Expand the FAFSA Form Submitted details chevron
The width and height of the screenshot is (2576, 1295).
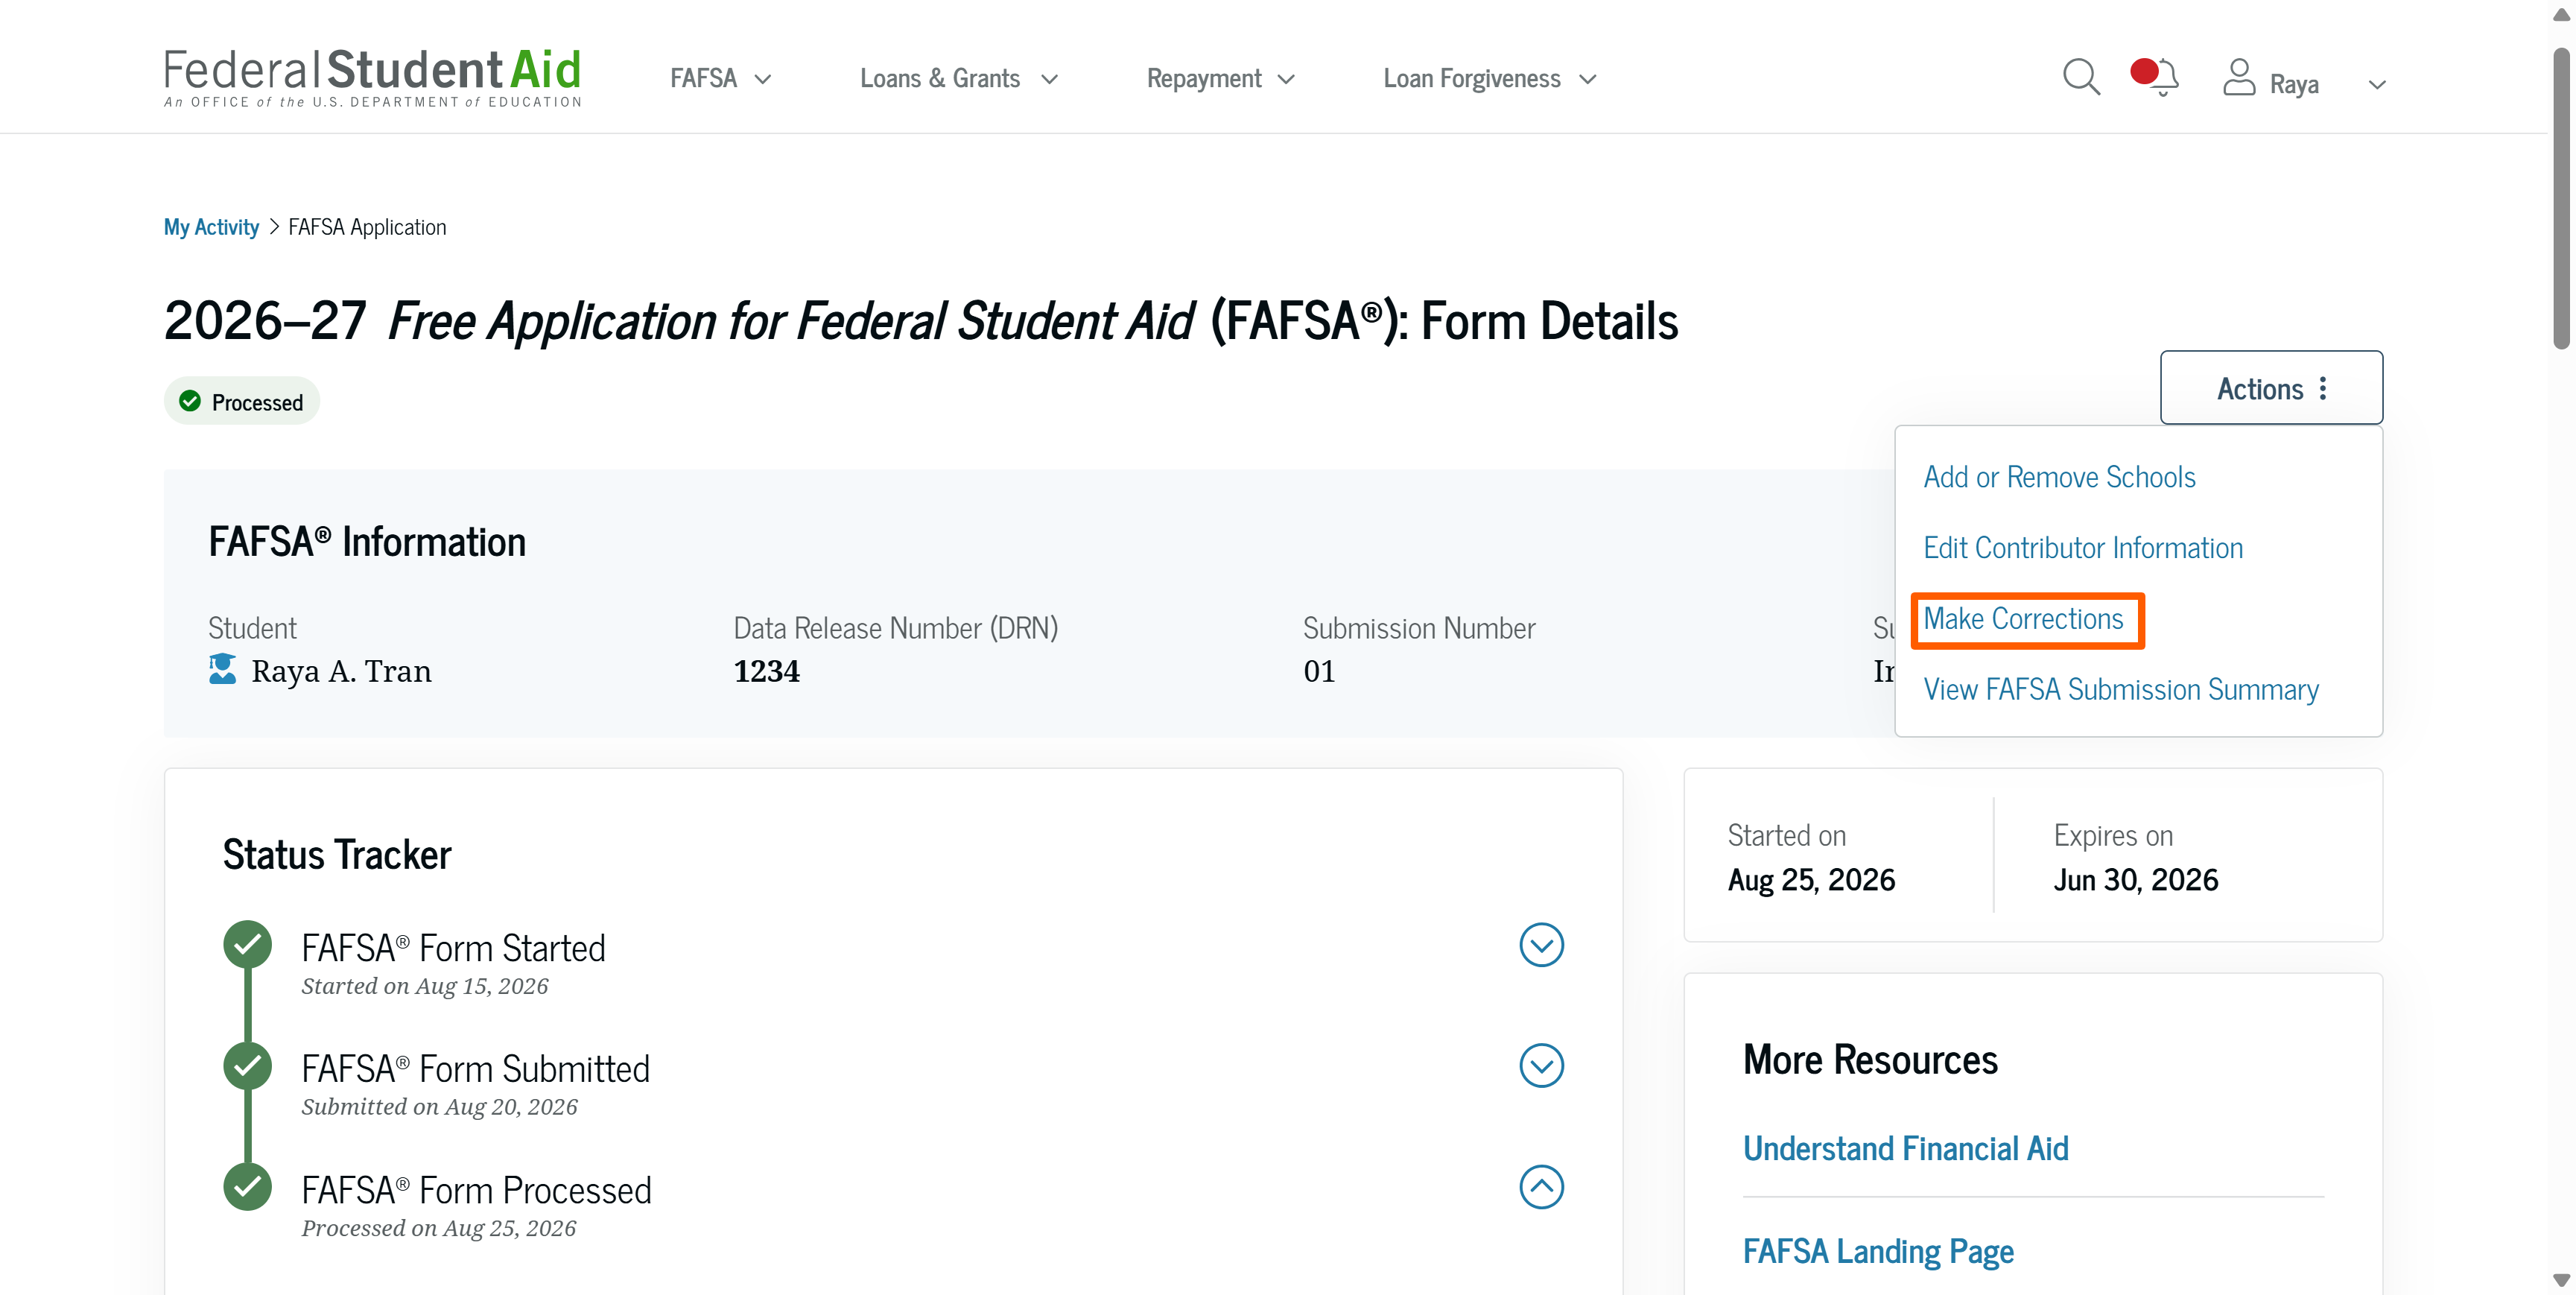coord(1541,1066)
